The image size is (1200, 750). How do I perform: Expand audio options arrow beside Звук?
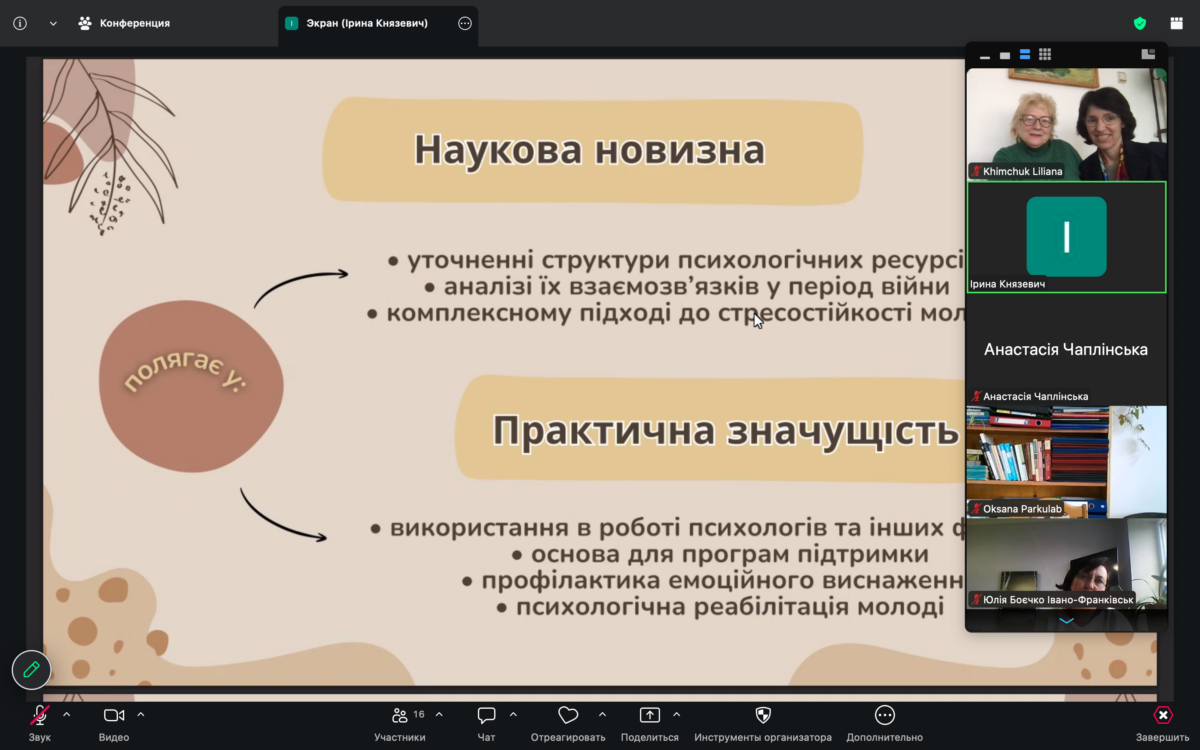pyautogui.click(x=67, y=715)
